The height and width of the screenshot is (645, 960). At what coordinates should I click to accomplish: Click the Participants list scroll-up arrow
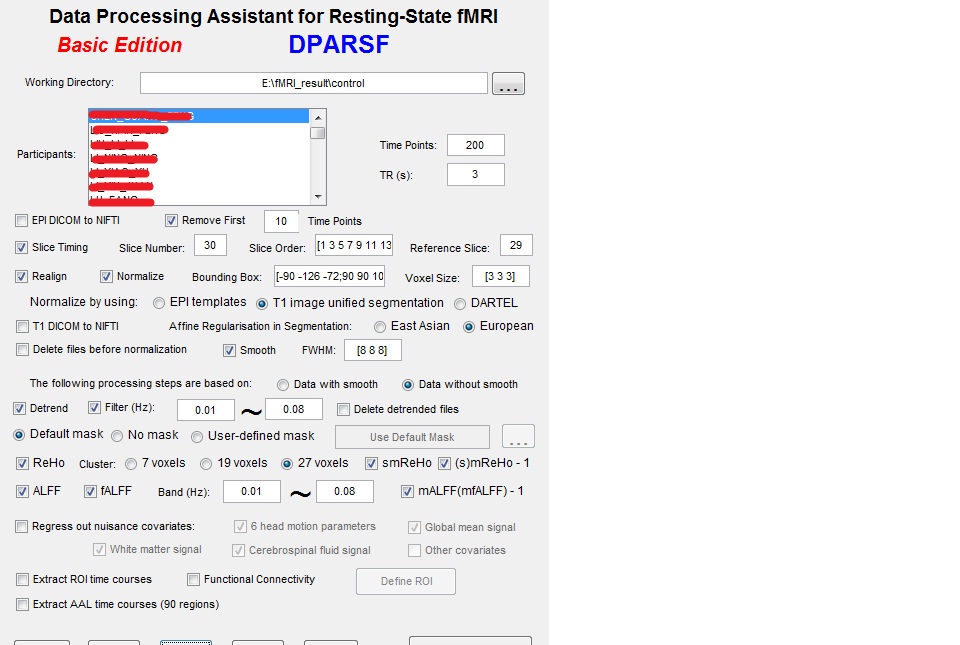tap(318, 117)
